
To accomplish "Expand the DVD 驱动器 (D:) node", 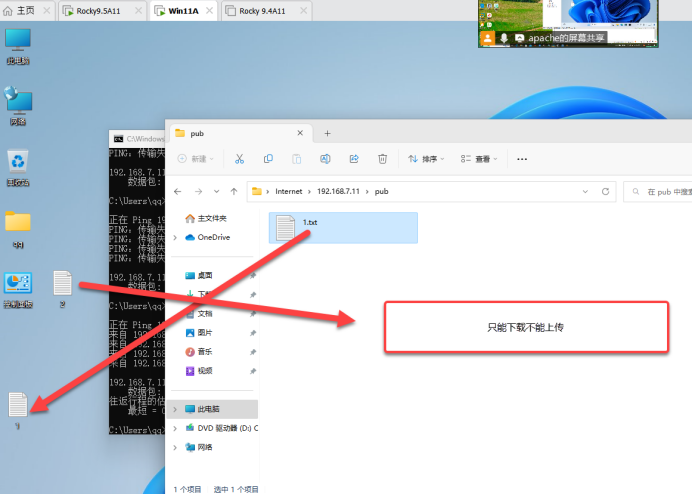I will tap(176, 428).
